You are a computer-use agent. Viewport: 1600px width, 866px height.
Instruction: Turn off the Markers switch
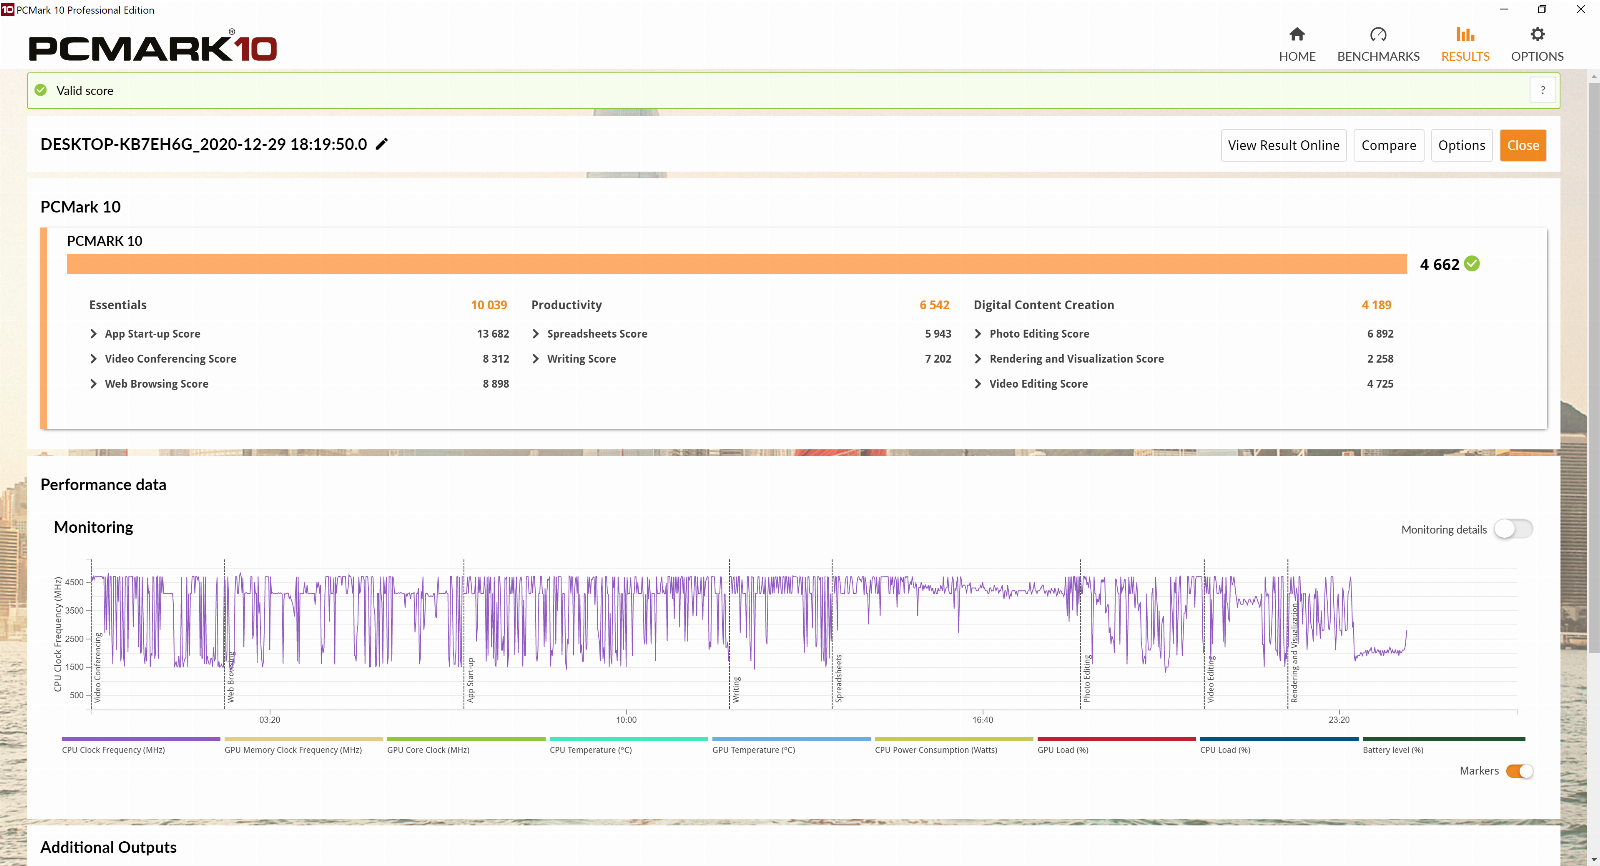[1520, 771]
